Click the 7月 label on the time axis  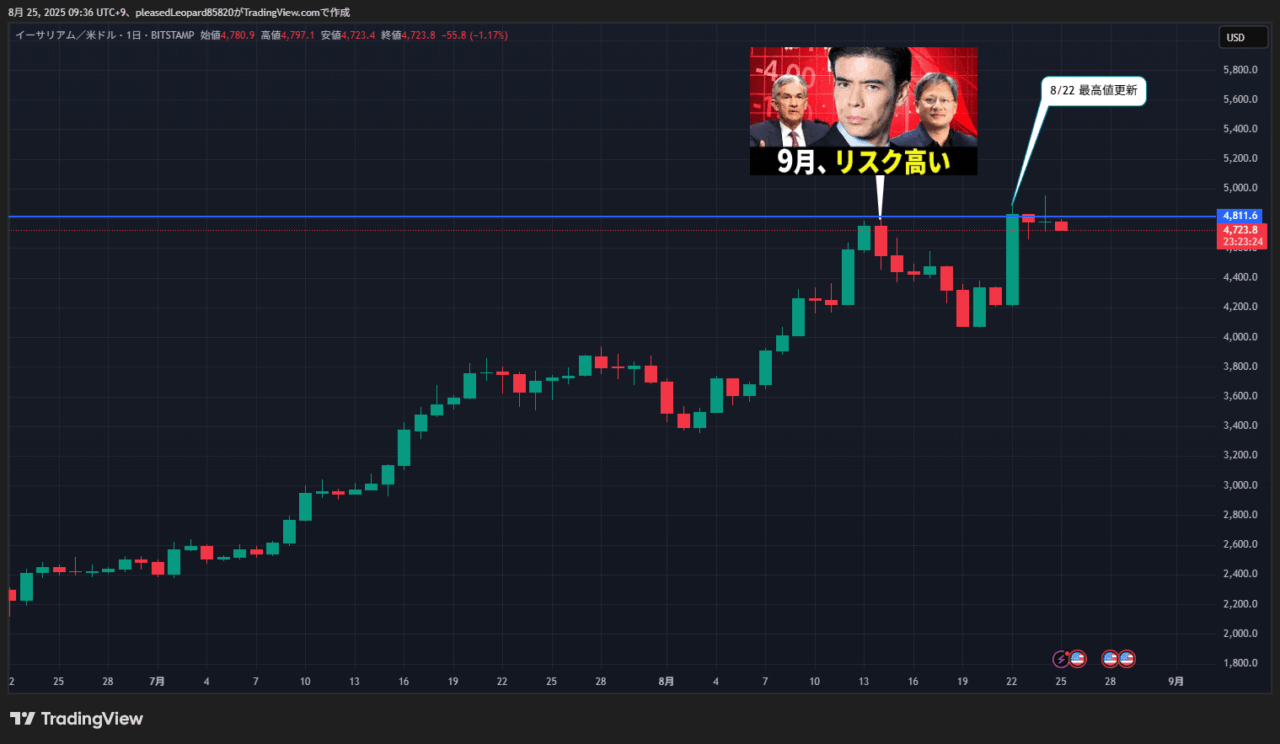tap(157, 681)
